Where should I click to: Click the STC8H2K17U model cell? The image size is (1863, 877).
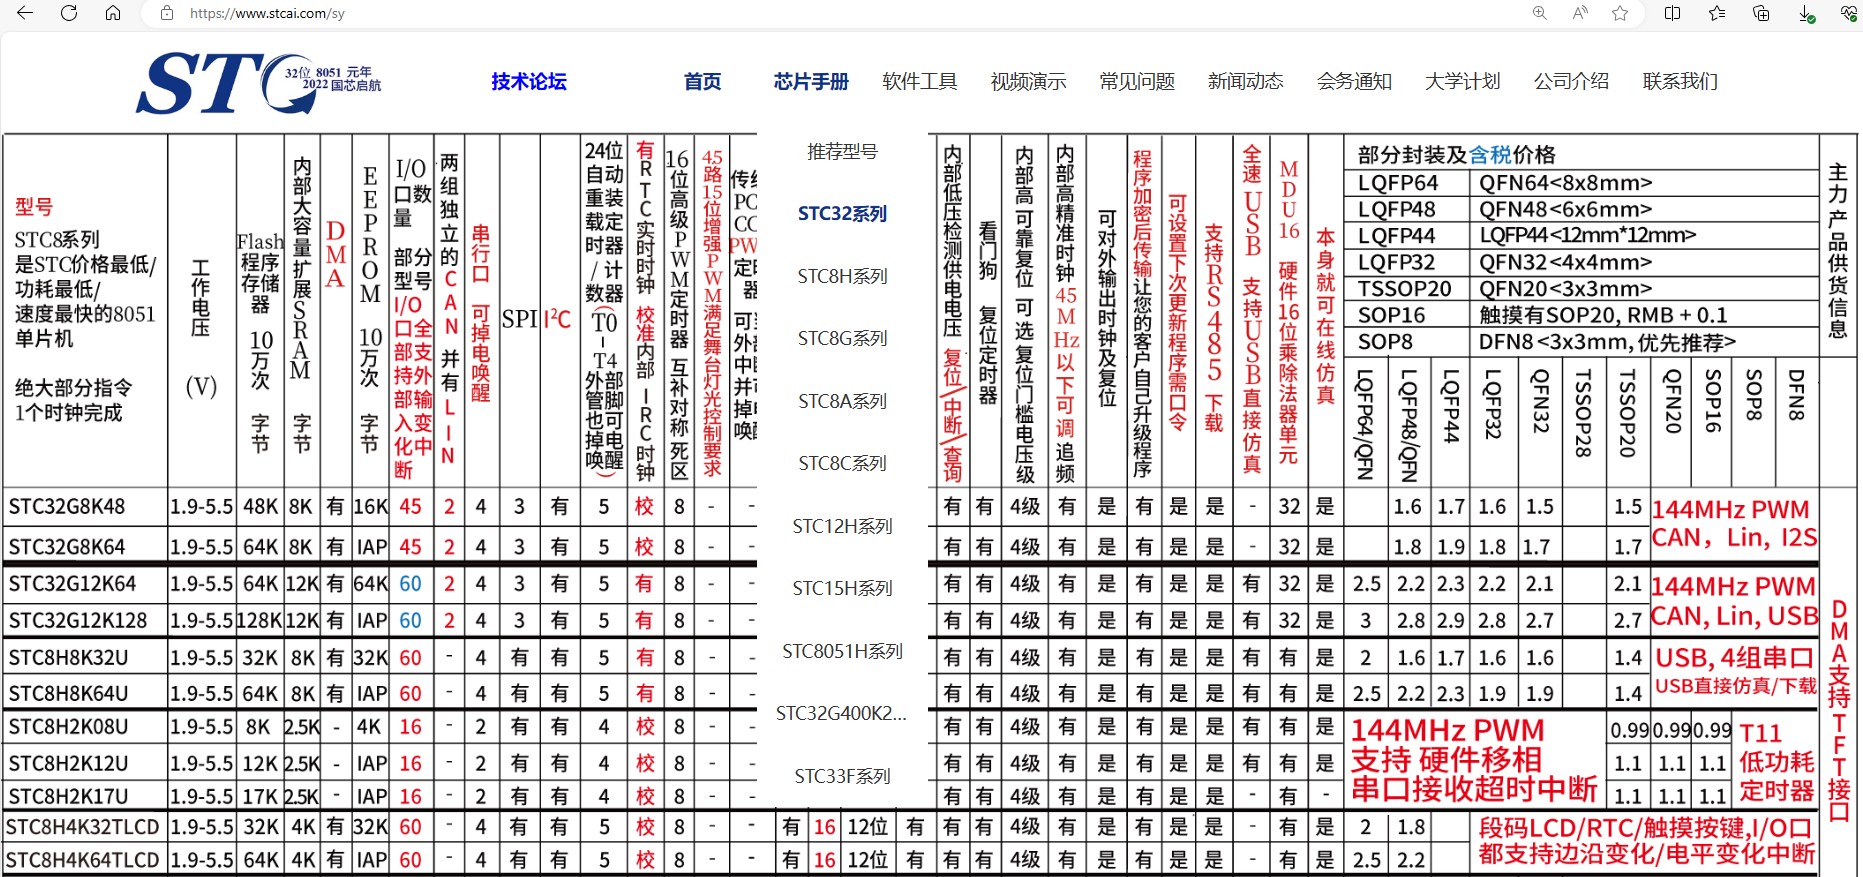point(68,797)
